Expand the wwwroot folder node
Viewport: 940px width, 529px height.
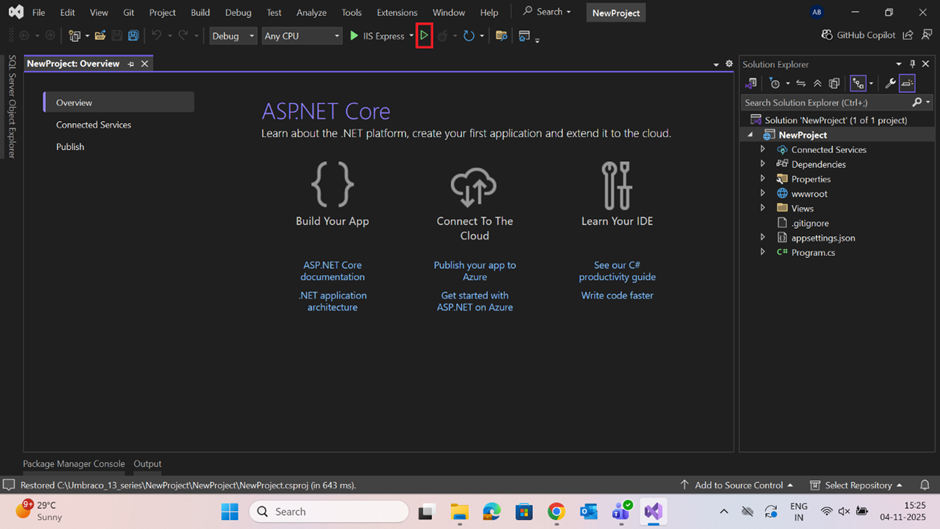(763, 194)
